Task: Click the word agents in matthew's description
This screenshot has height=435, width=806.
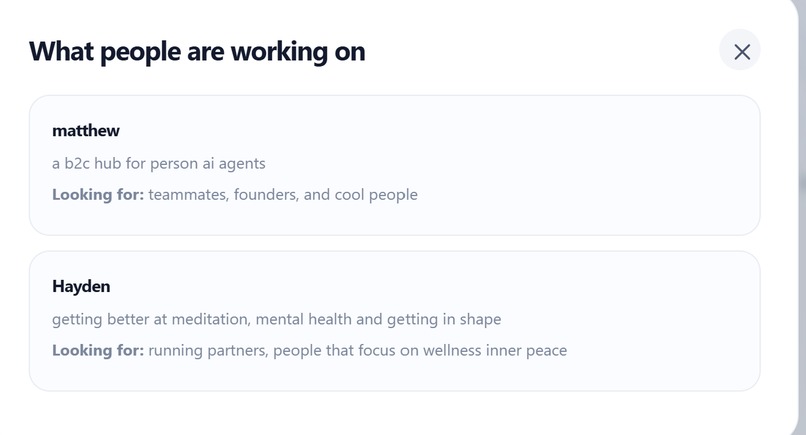Action: pyautogui.click(x=242, y=164)
